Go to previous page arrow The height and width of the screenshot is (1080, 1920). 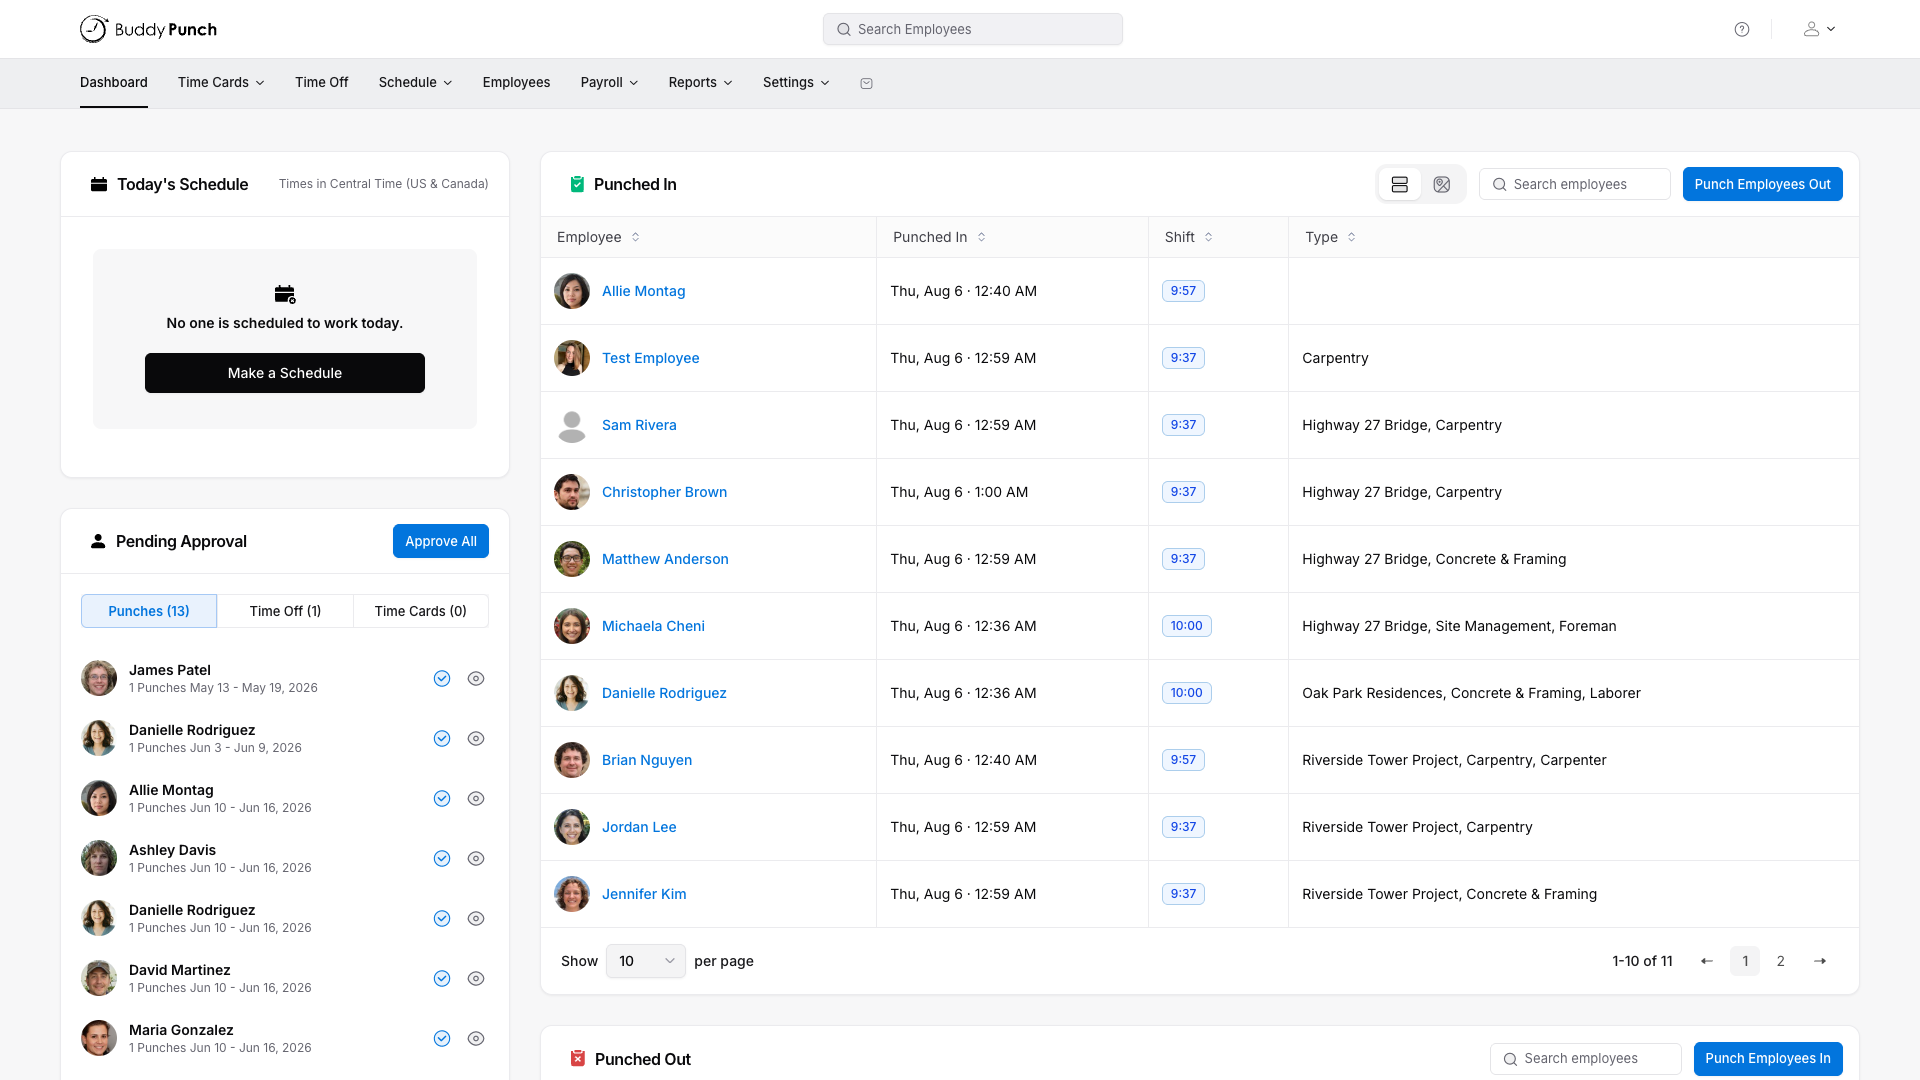click(x=1707, y=961)
